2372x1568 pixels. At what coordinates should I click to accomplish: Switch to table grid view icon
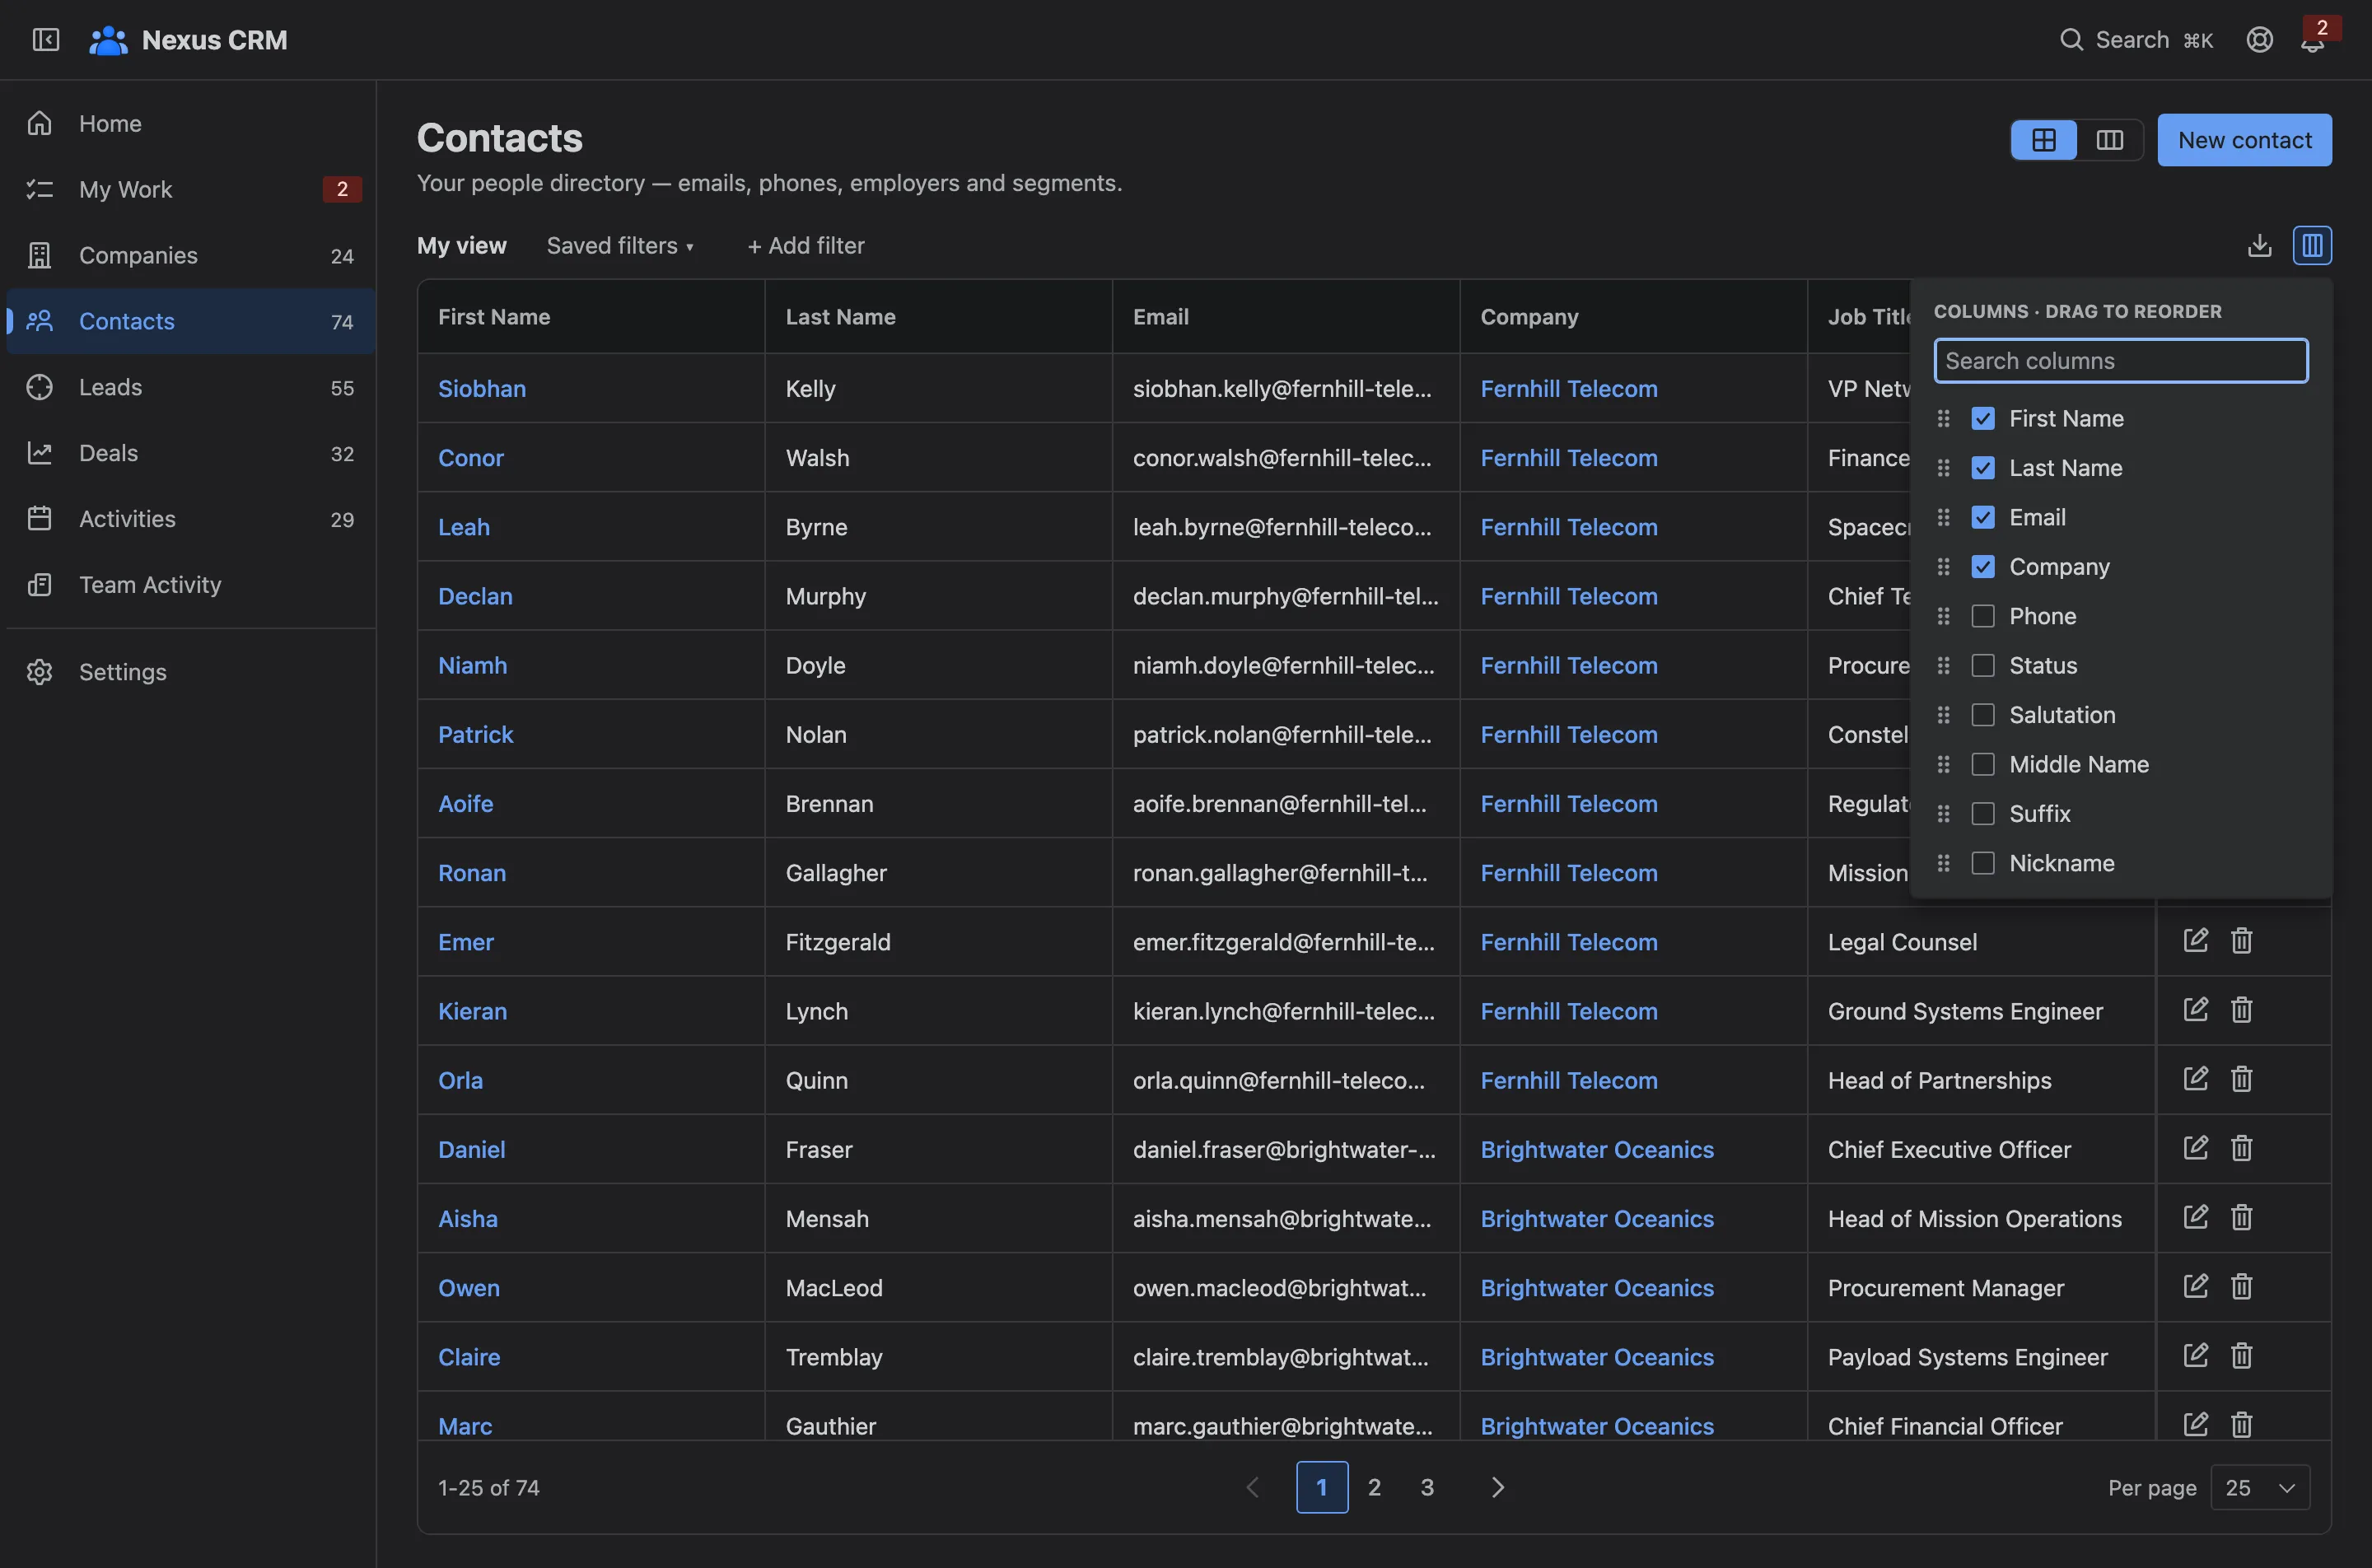[2044, 140]
